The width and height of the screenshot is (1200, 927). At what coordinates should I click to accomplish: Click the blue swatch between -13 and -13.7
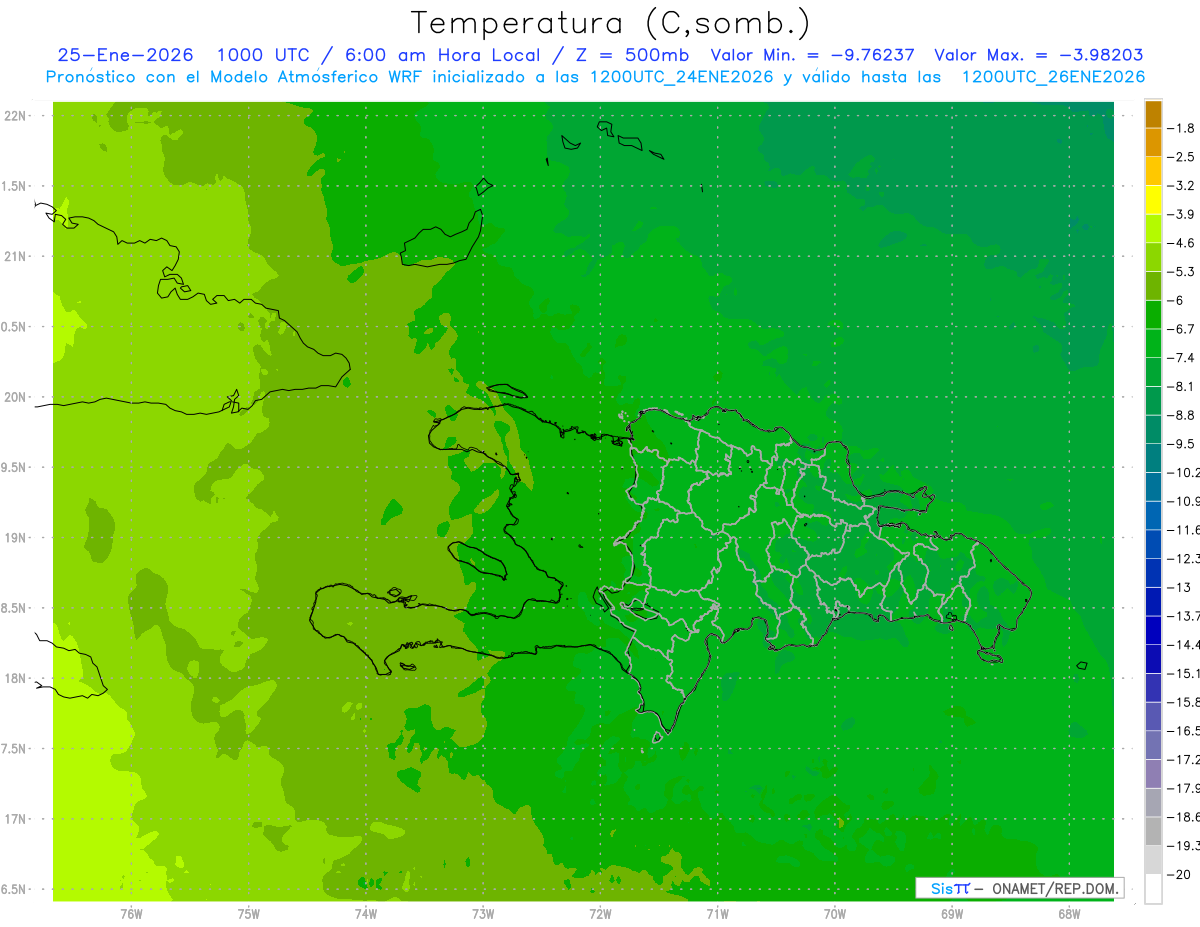(1153, 601)
